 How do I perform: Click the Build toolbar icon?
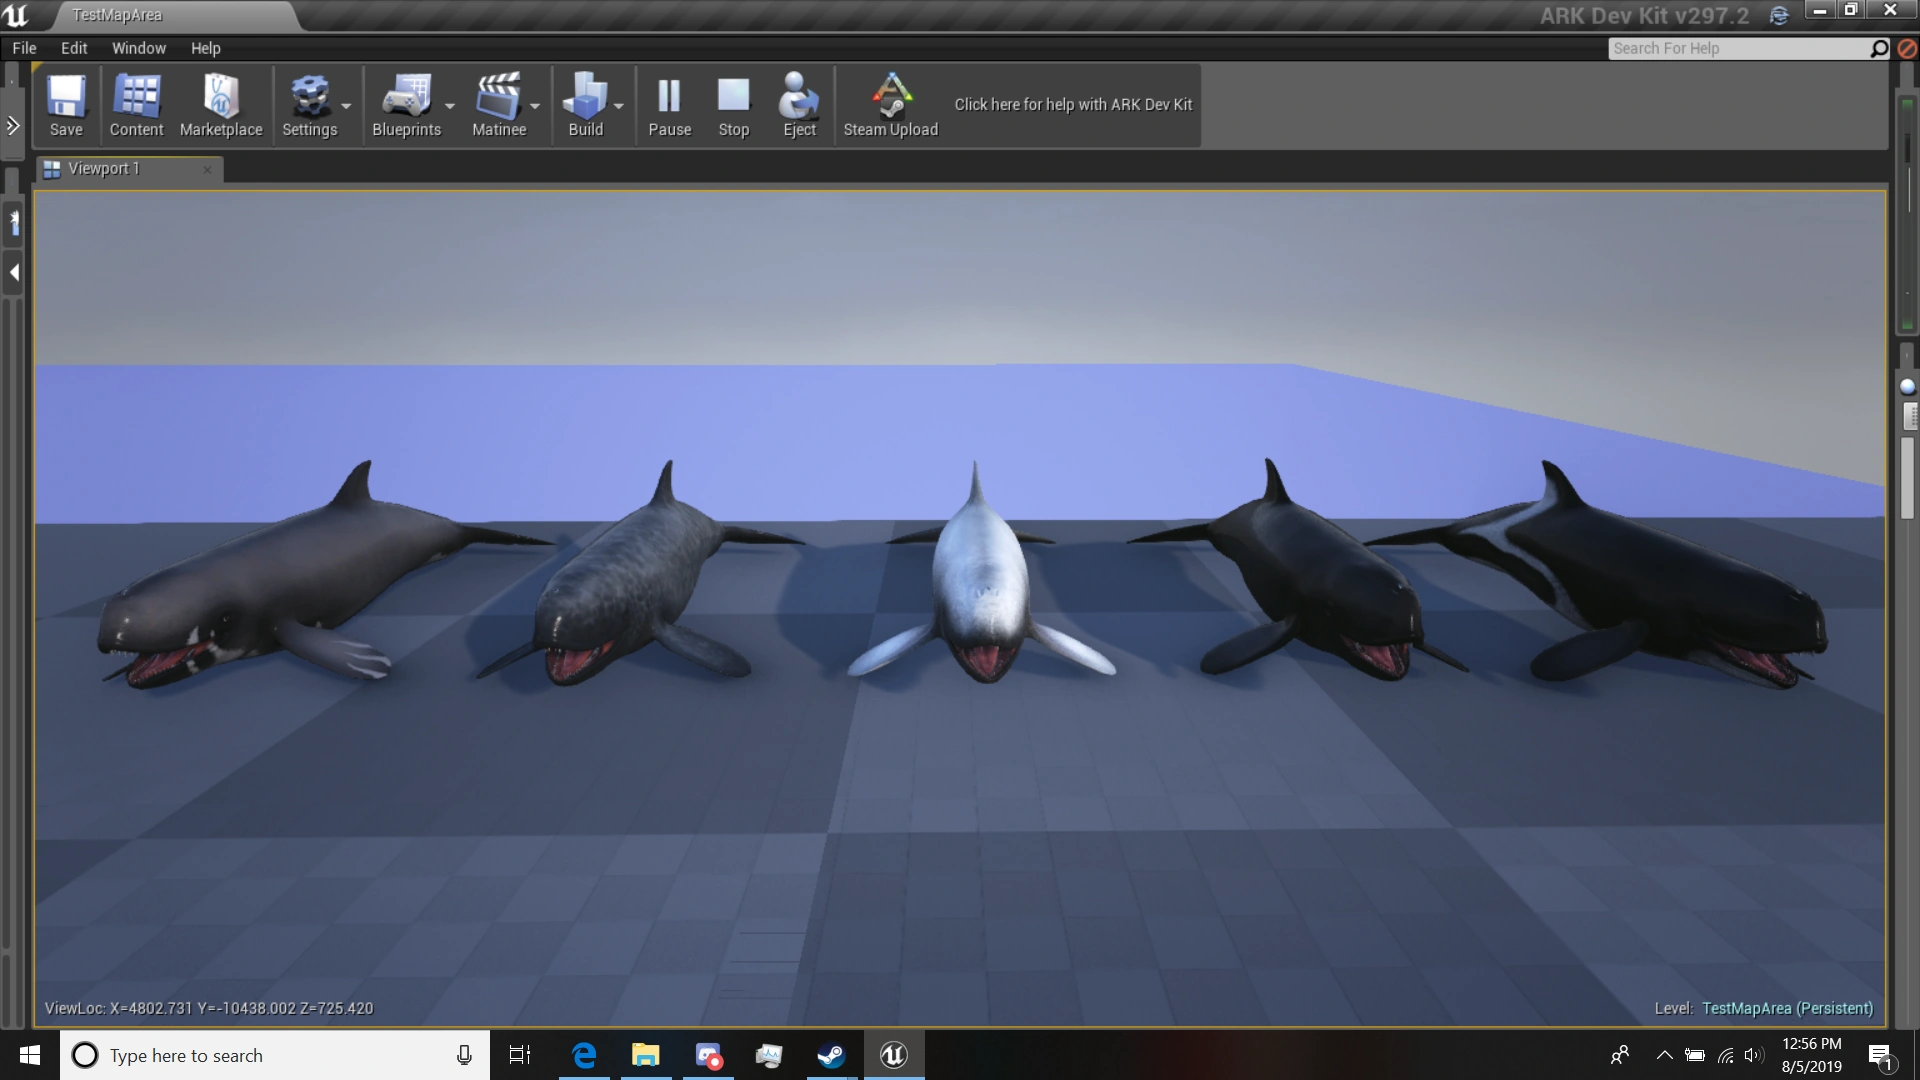pyautogui.click(x=585, y=98)
